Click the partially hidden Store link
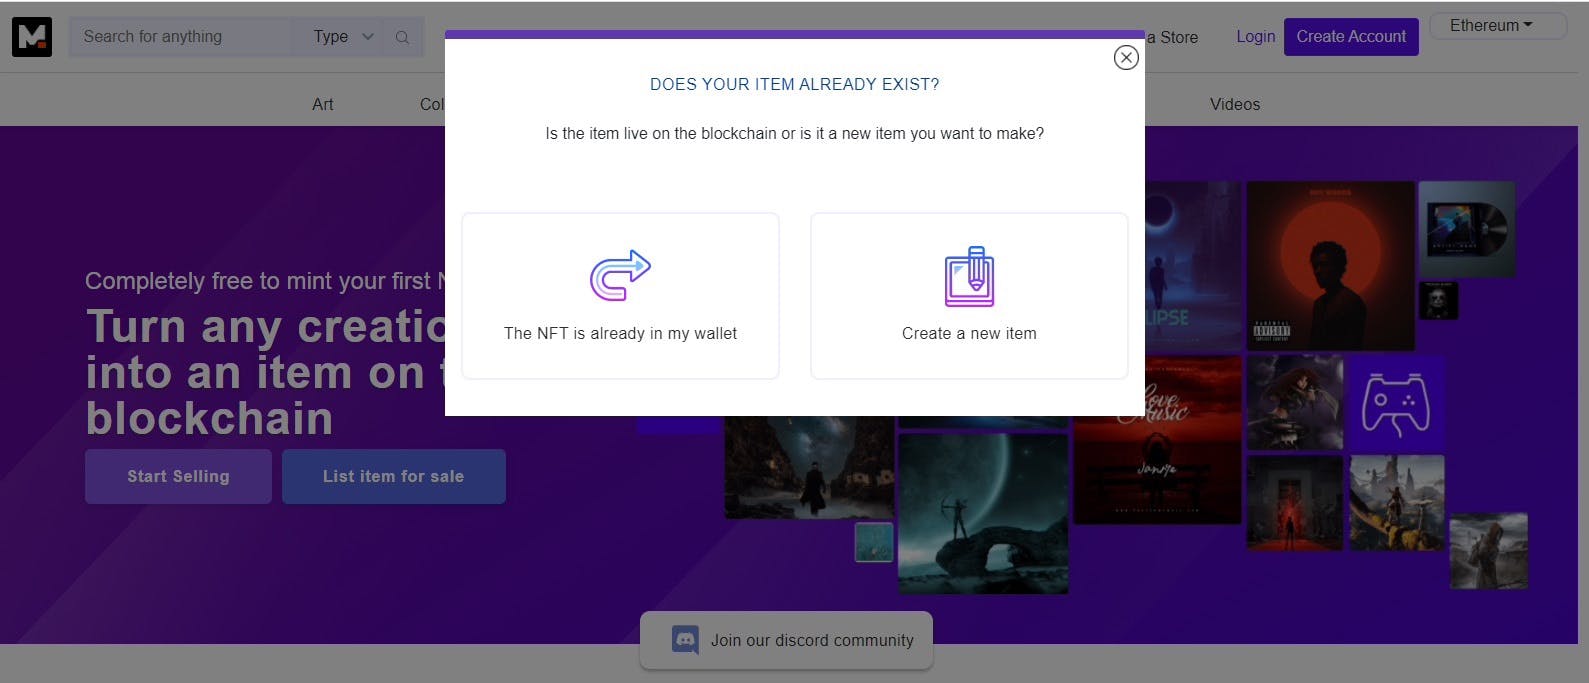The width and height of the screenshot is (1589, 683). [1172, 37]
